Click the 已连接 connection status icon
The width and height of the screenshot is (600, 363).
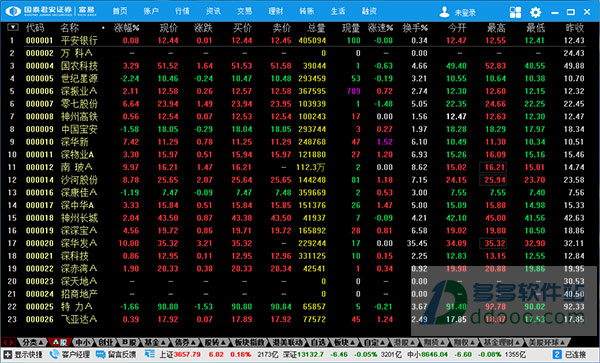[x=557, y=354]
